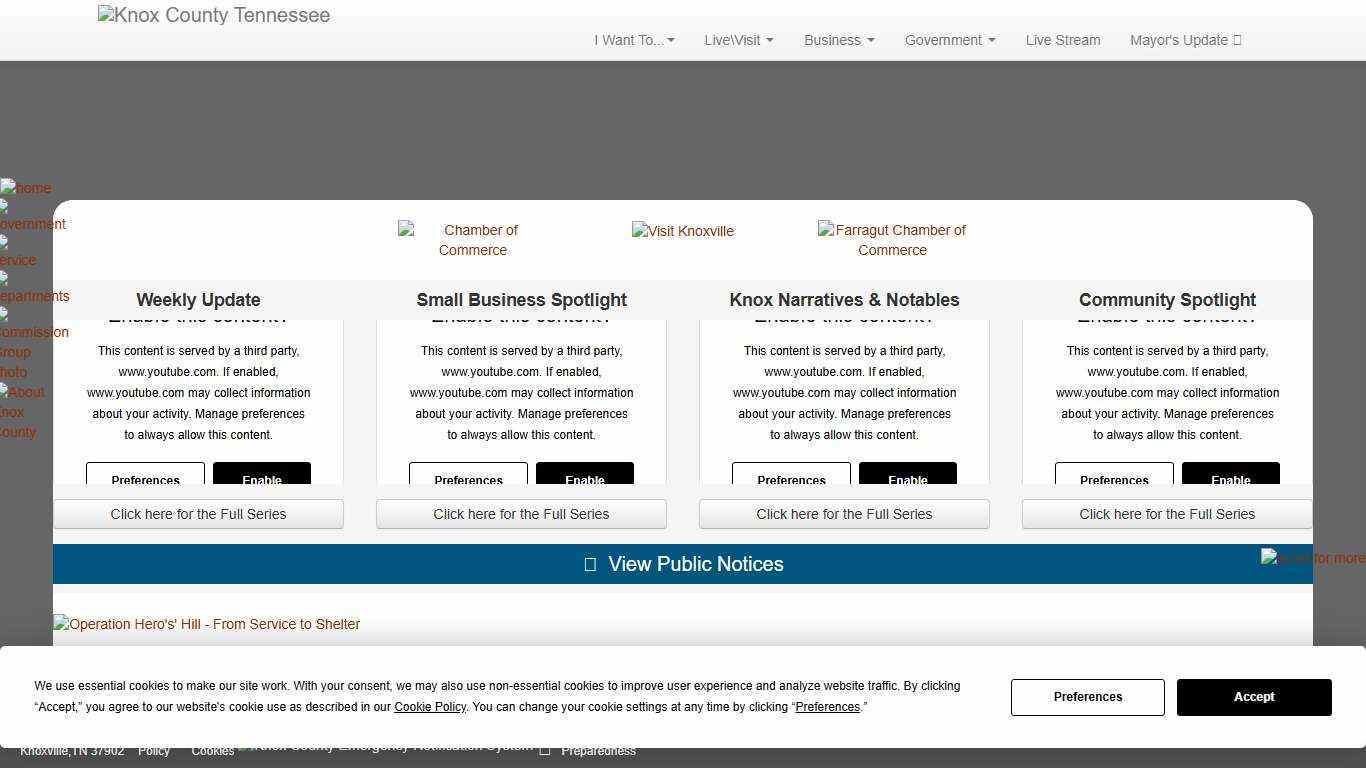This screenshot has width=1366, height=768.
Task: Expand the Business dropdown menu
Action: tap(839, 40)
